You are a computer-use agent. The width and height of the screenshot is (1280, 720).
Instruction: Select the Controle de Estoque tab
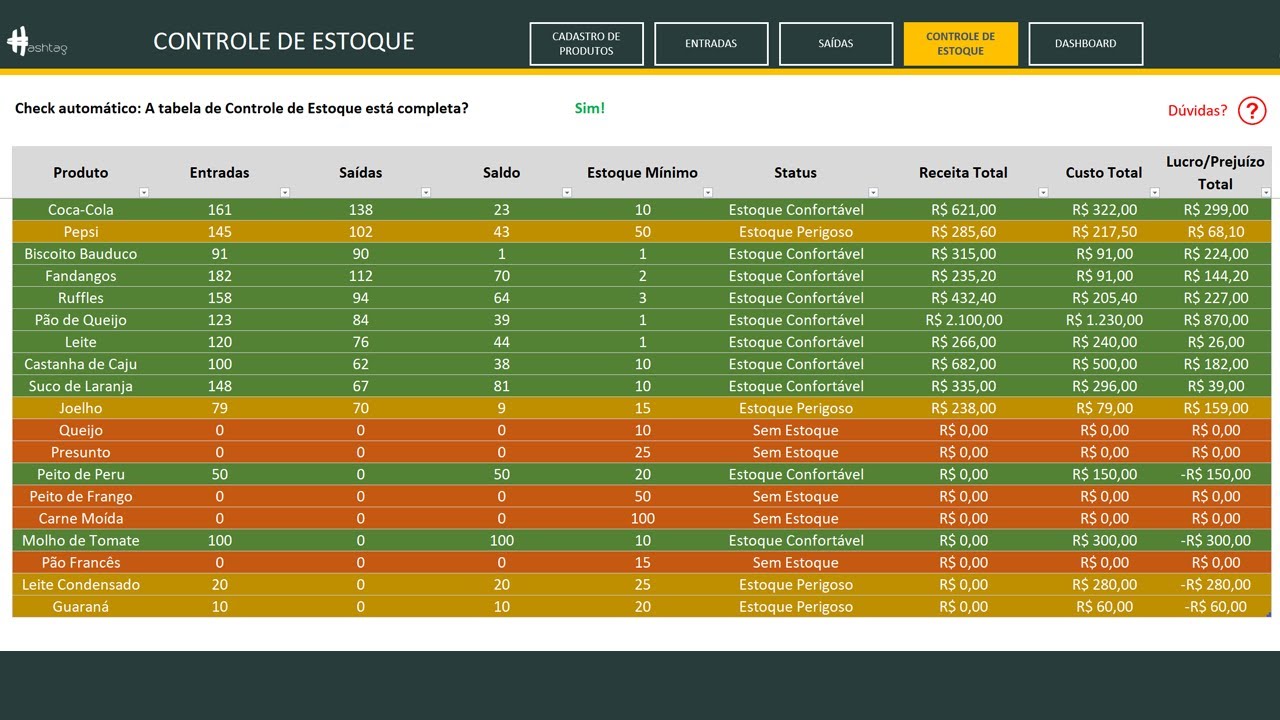[x=961, y=44]
